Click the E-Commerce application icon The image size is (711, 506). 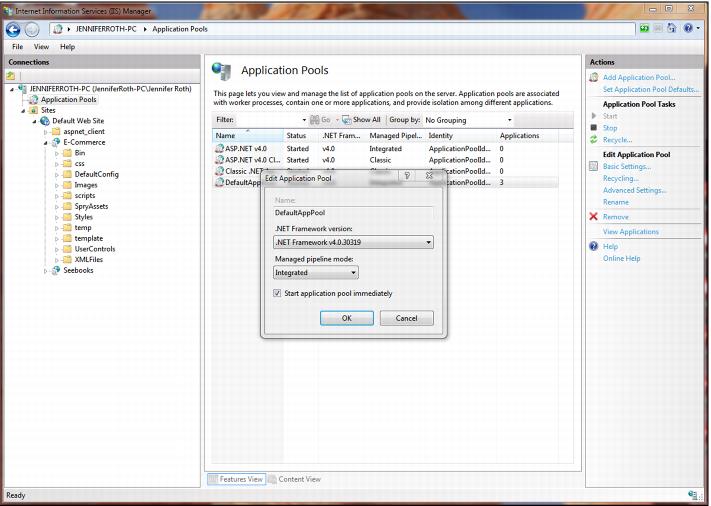pos(56,142)
